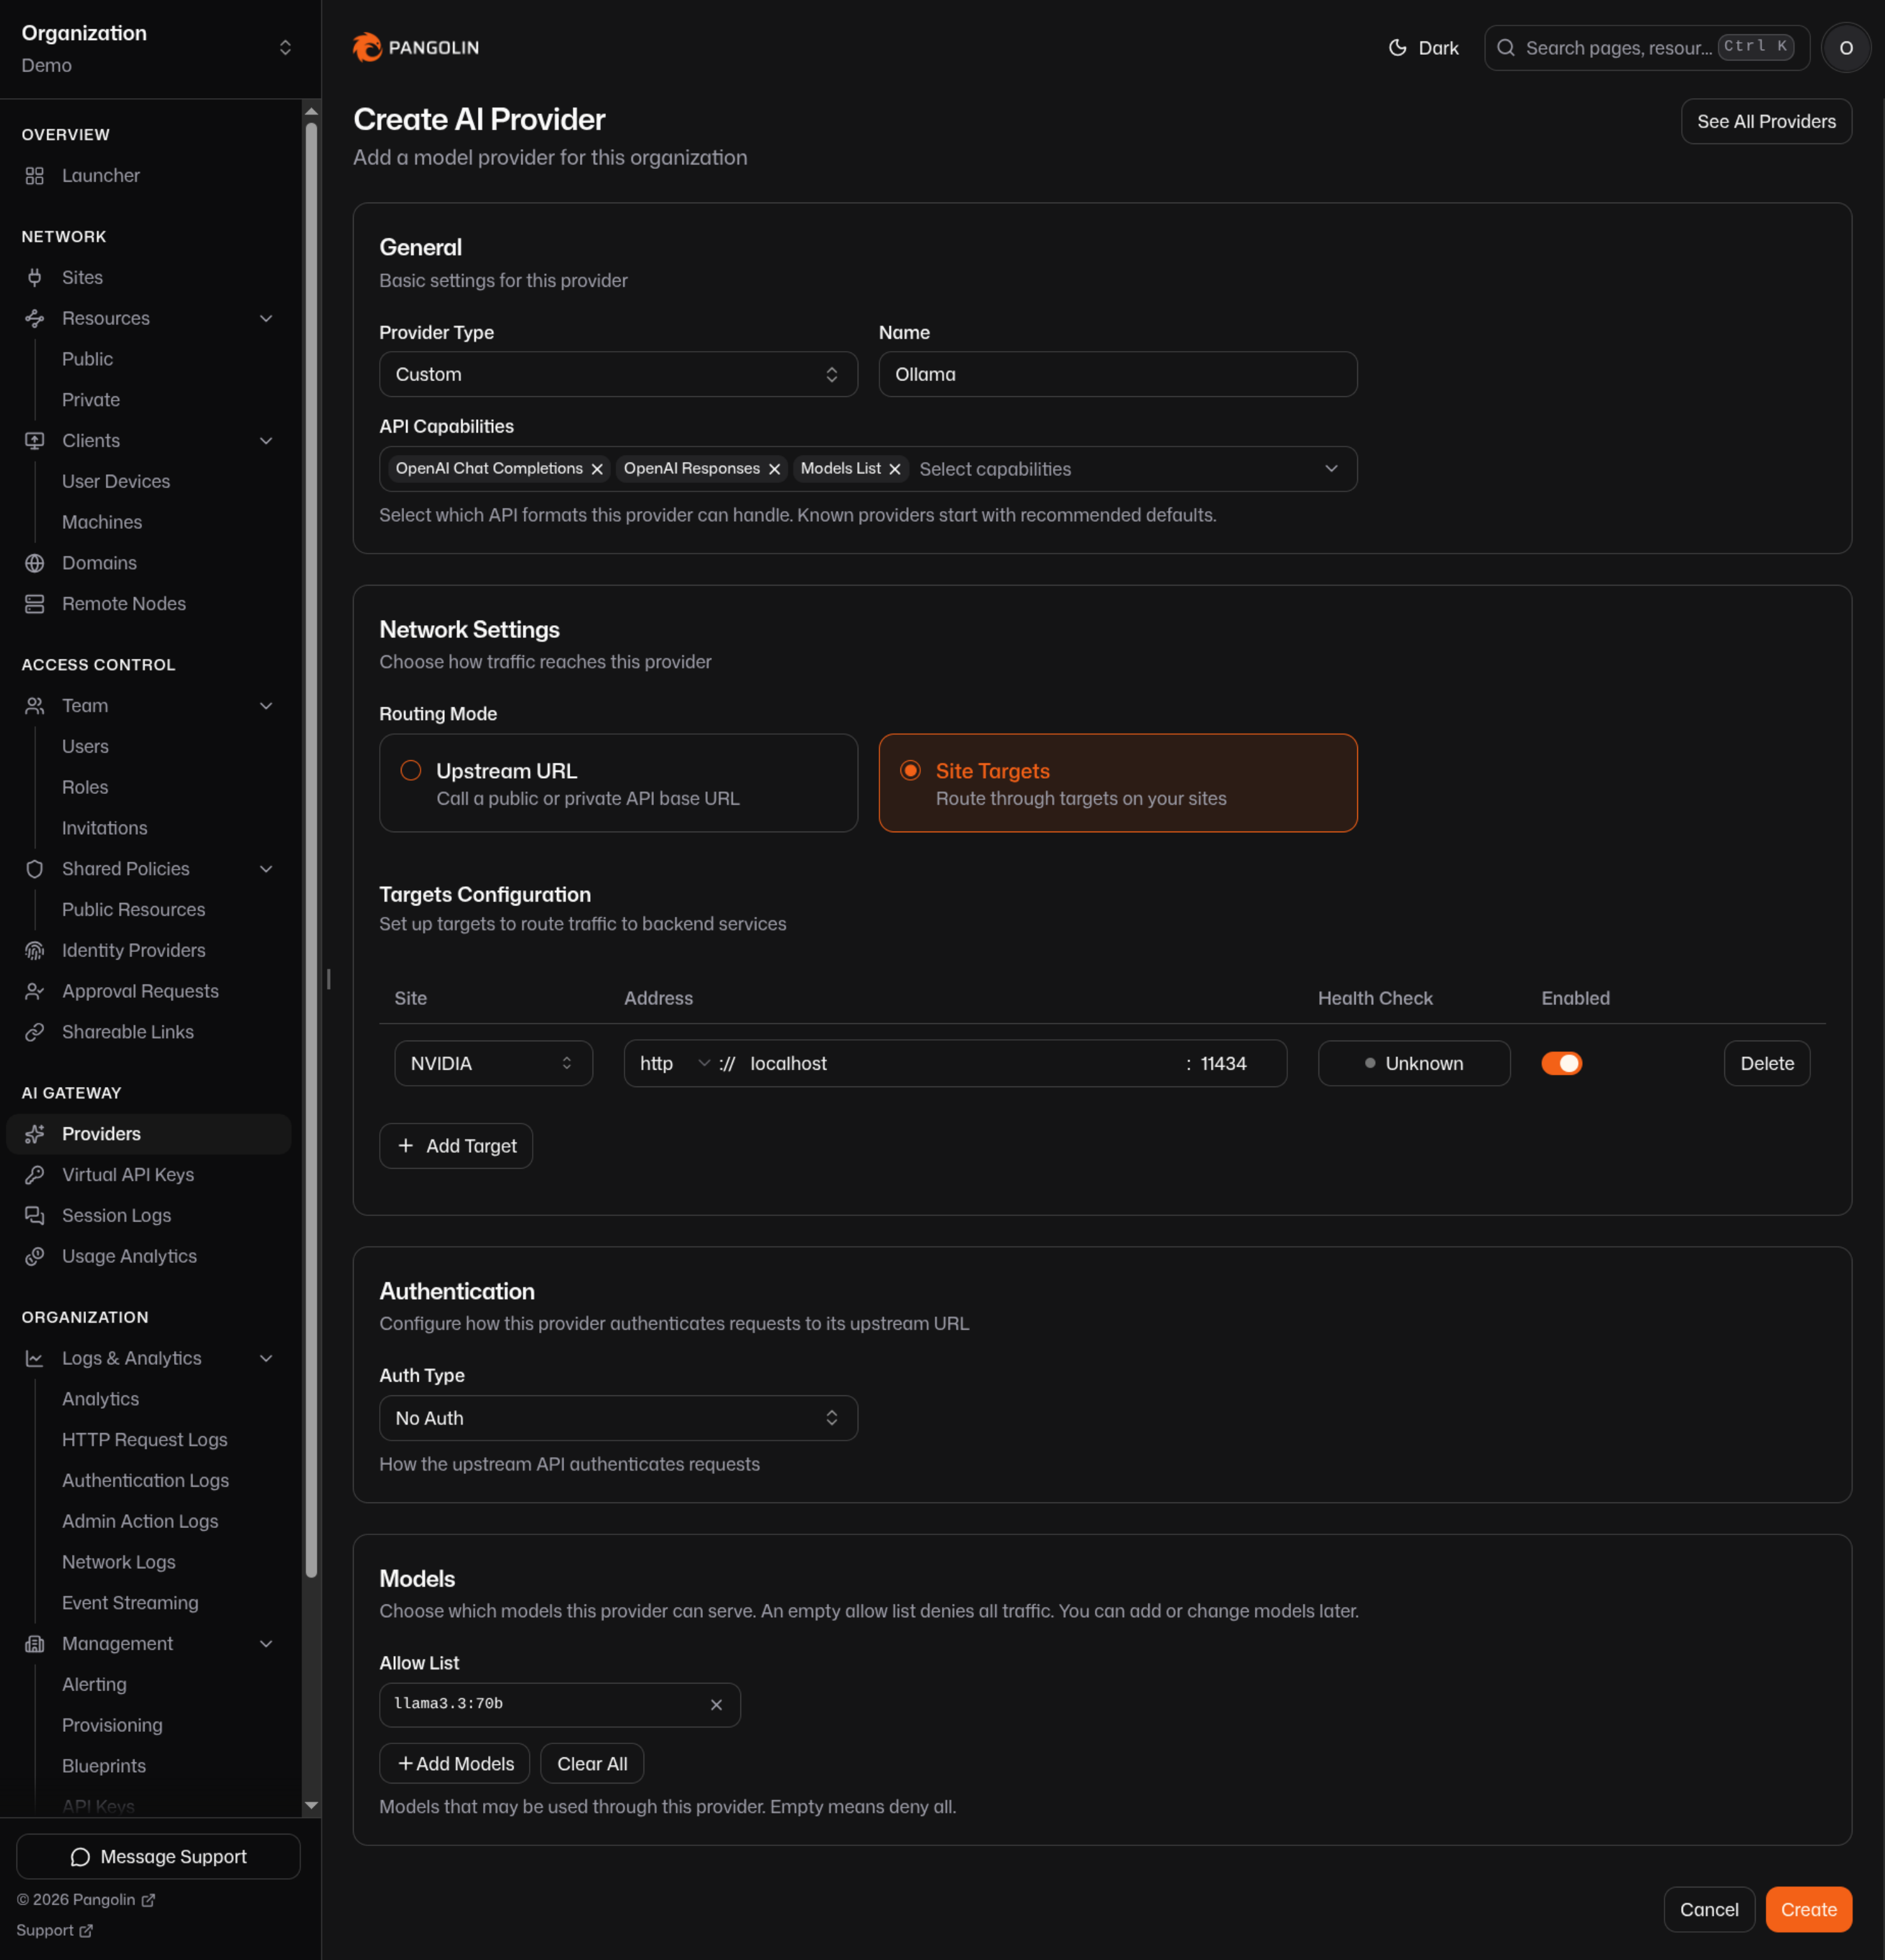
Task: Click Add Target button
Action: coord(456,1146)
